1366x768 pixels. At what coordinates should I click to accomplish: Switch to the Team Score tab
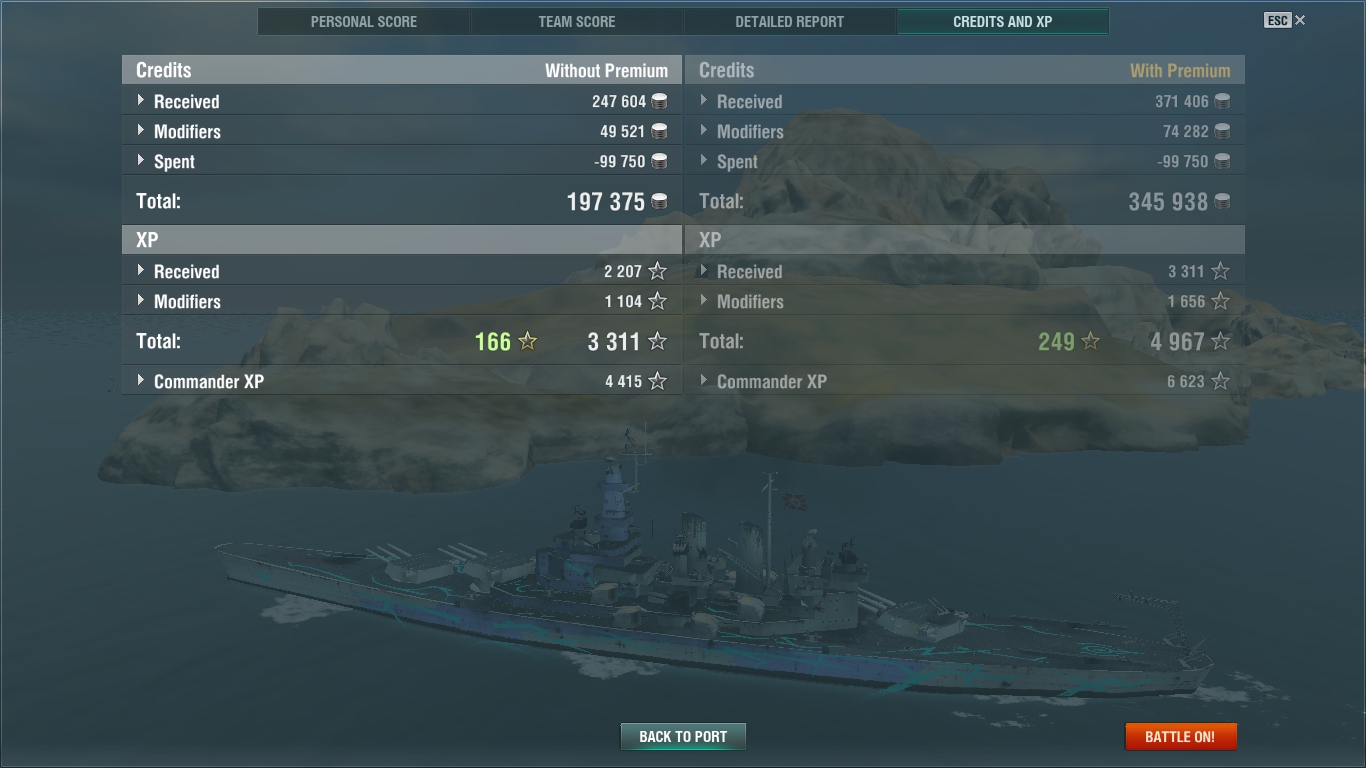(x=577, y=22)
